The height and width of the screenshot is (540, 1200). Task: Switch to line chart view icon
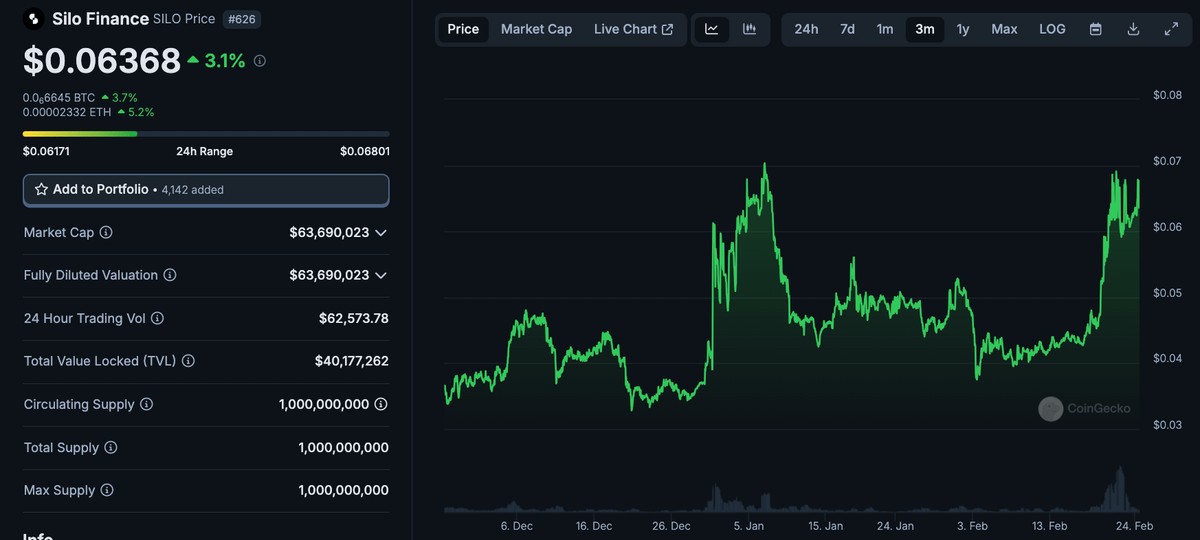tap(712, 29)
